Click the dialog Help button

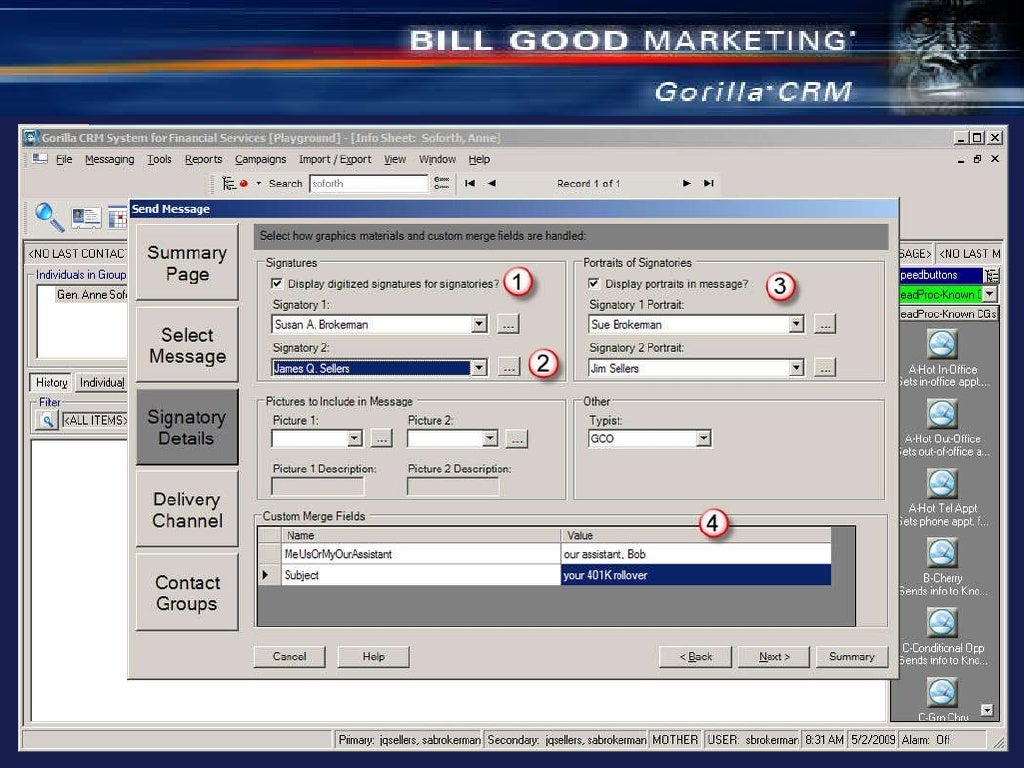coord(374,656)
